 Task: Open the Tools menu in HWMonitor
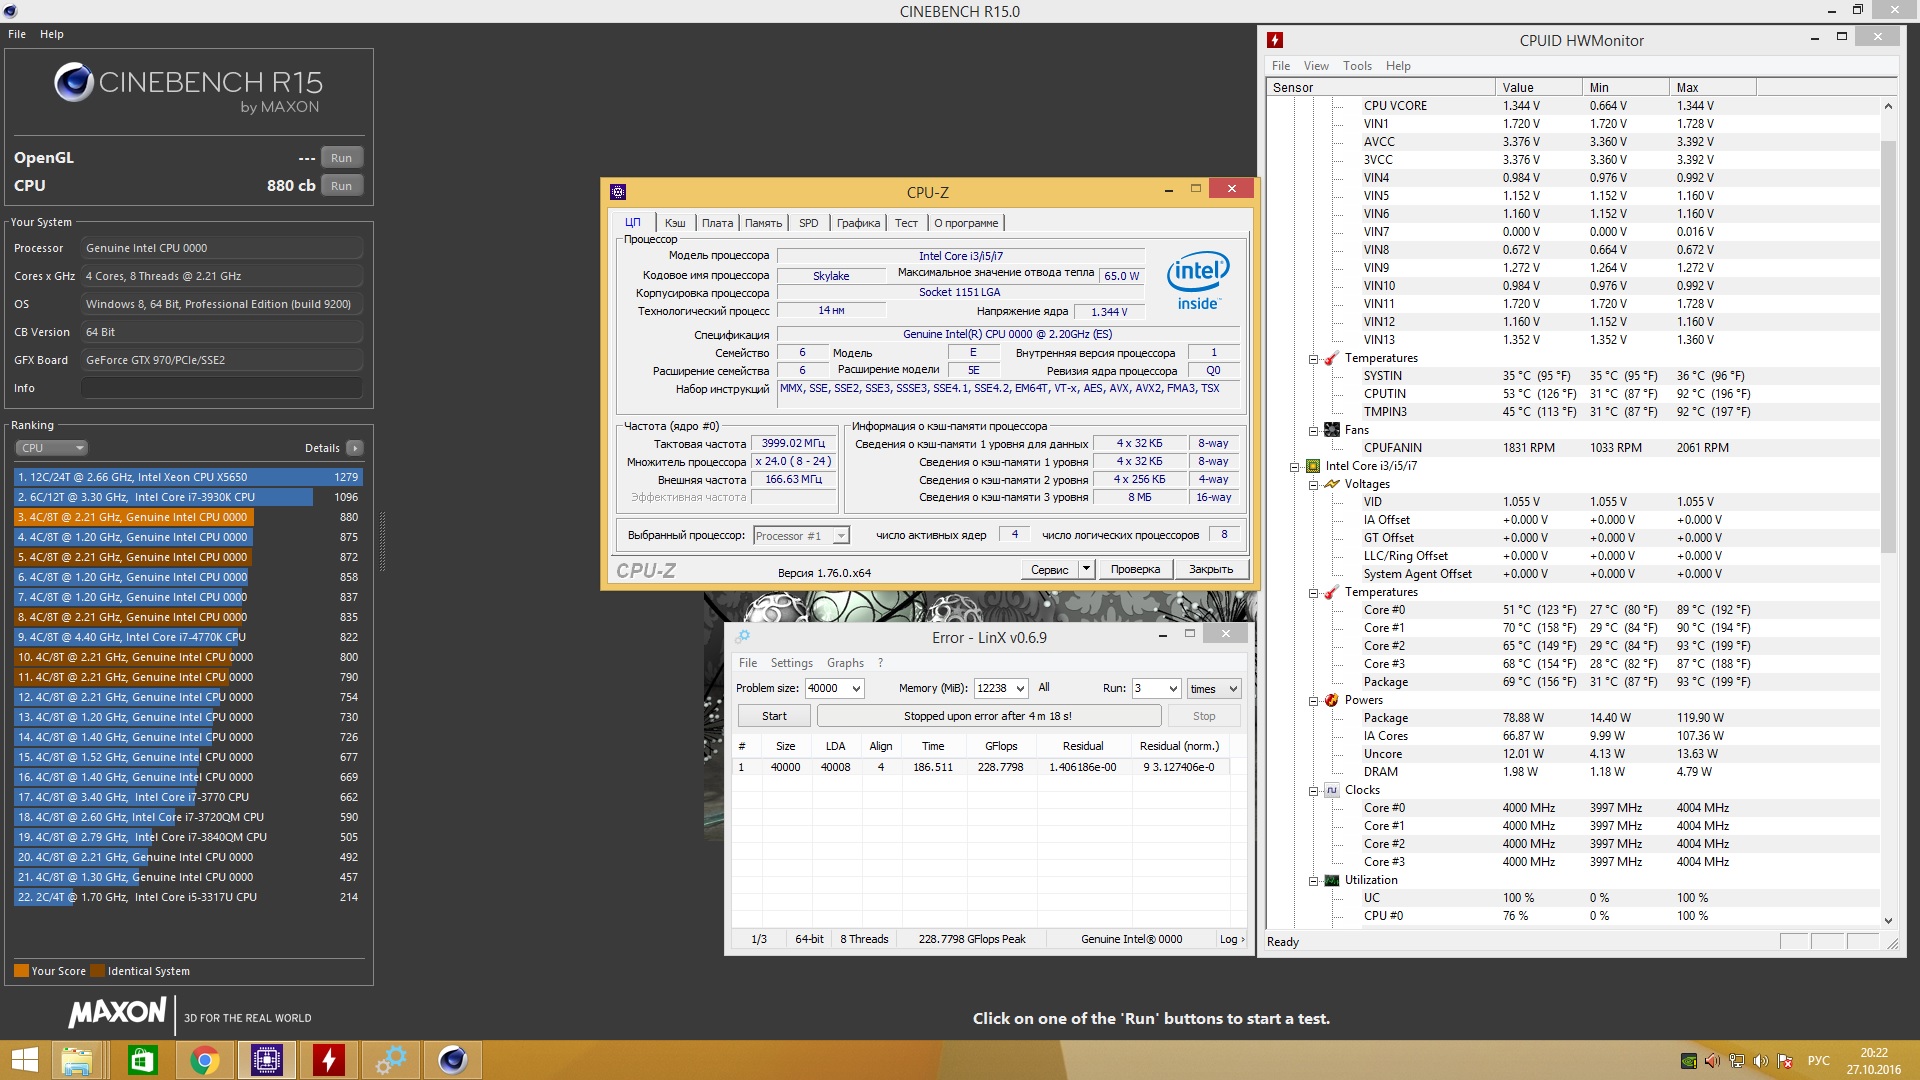(1356, 66)
